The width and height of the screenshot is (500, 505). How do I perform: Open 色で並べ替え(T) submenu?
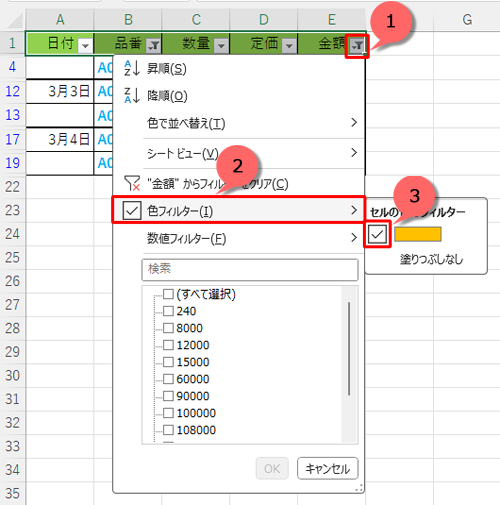(238, 123)
